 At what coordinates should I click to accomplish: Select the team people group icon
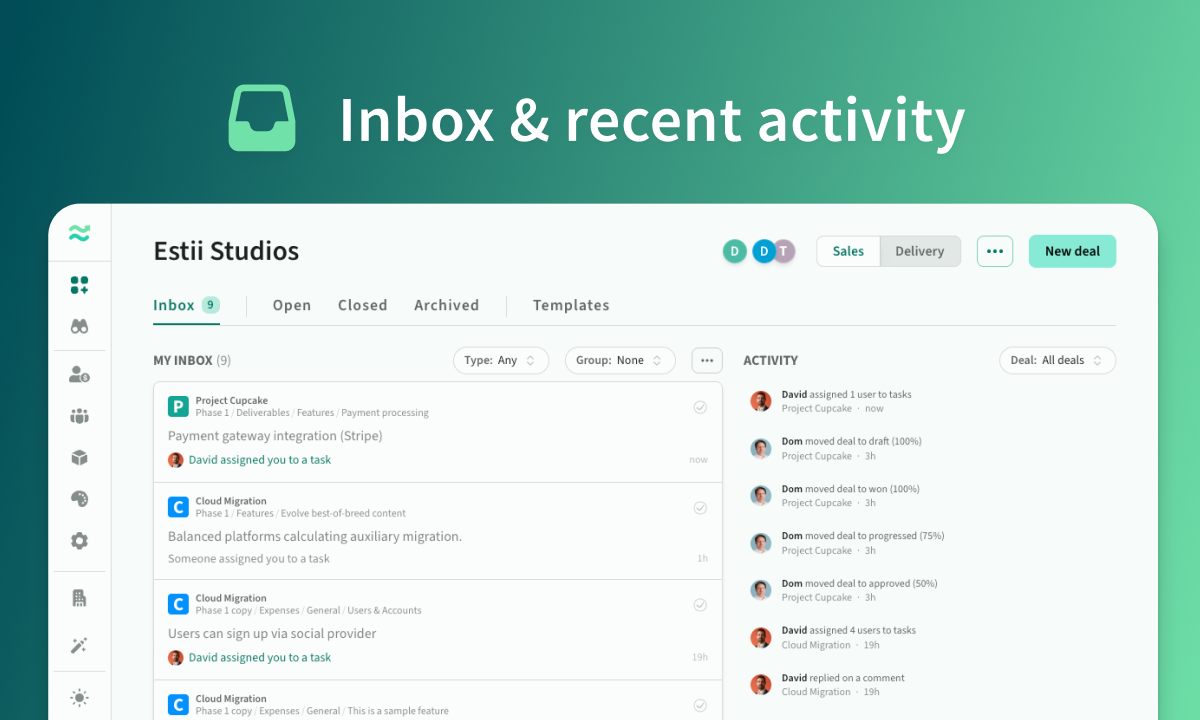click(79, 416)
